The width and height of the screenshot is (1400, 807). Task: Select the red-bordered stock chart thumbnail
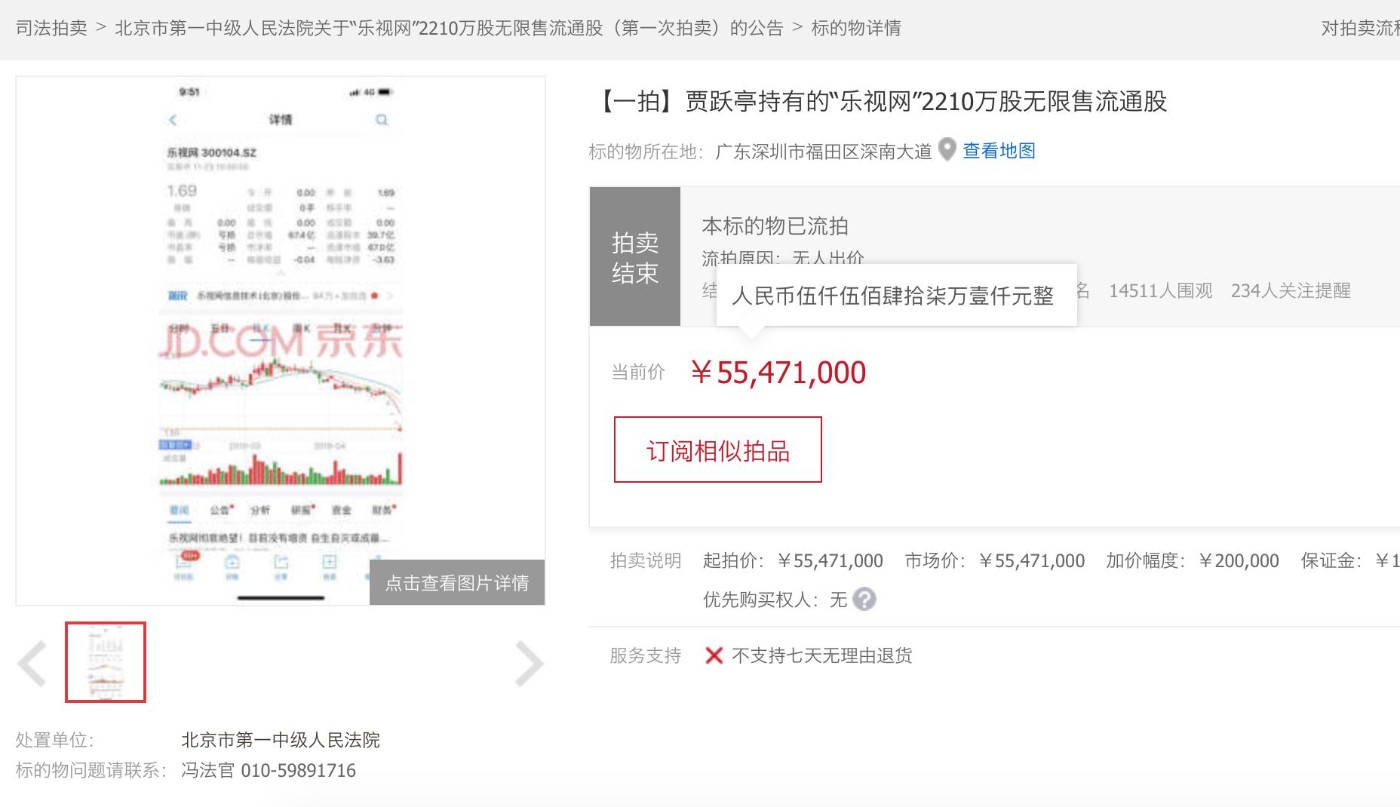click(106, 662)
